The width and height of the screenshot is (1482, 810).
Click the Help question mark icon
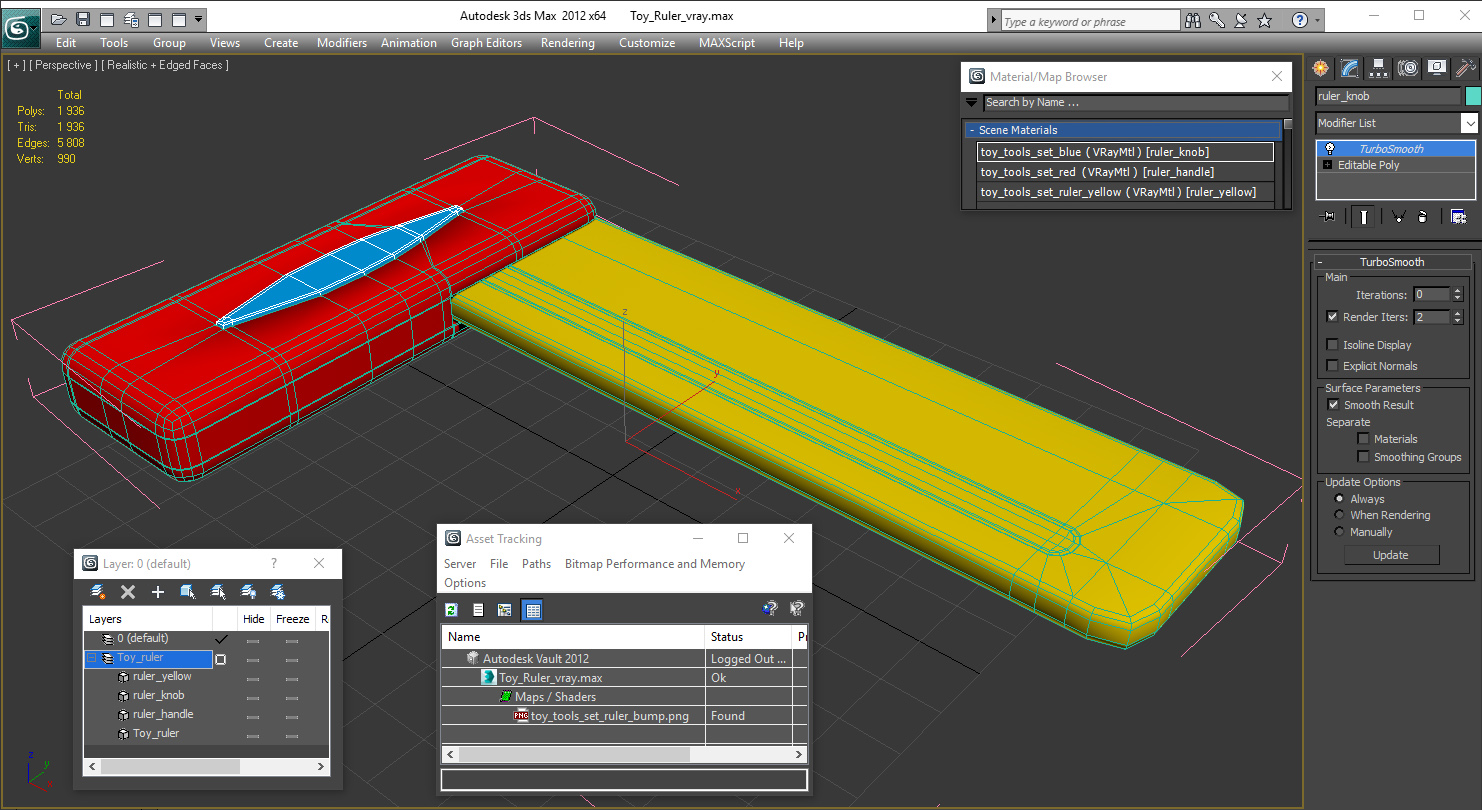[1299, 20]
